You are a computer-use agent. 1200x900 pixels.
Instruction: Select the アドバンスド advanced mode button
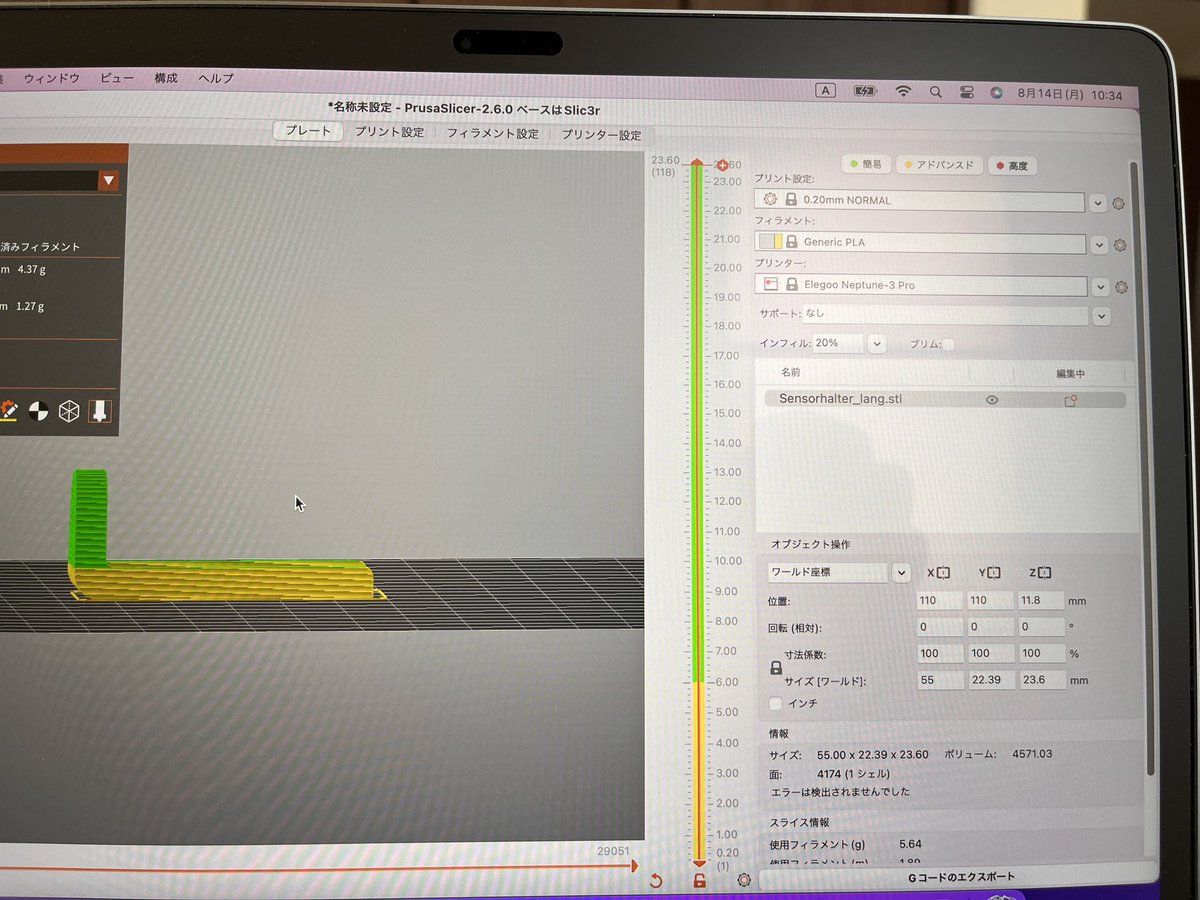point(938,165)
